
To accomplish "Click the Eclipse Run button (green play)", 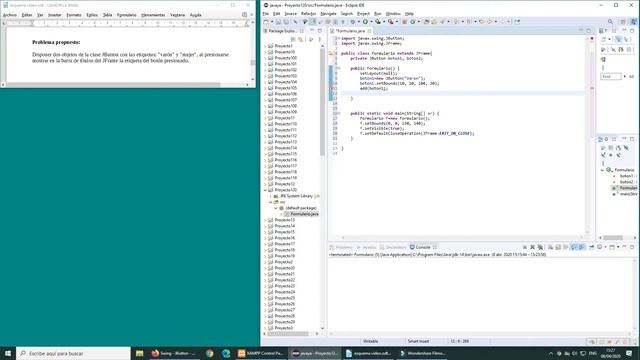I will (365, 22).
